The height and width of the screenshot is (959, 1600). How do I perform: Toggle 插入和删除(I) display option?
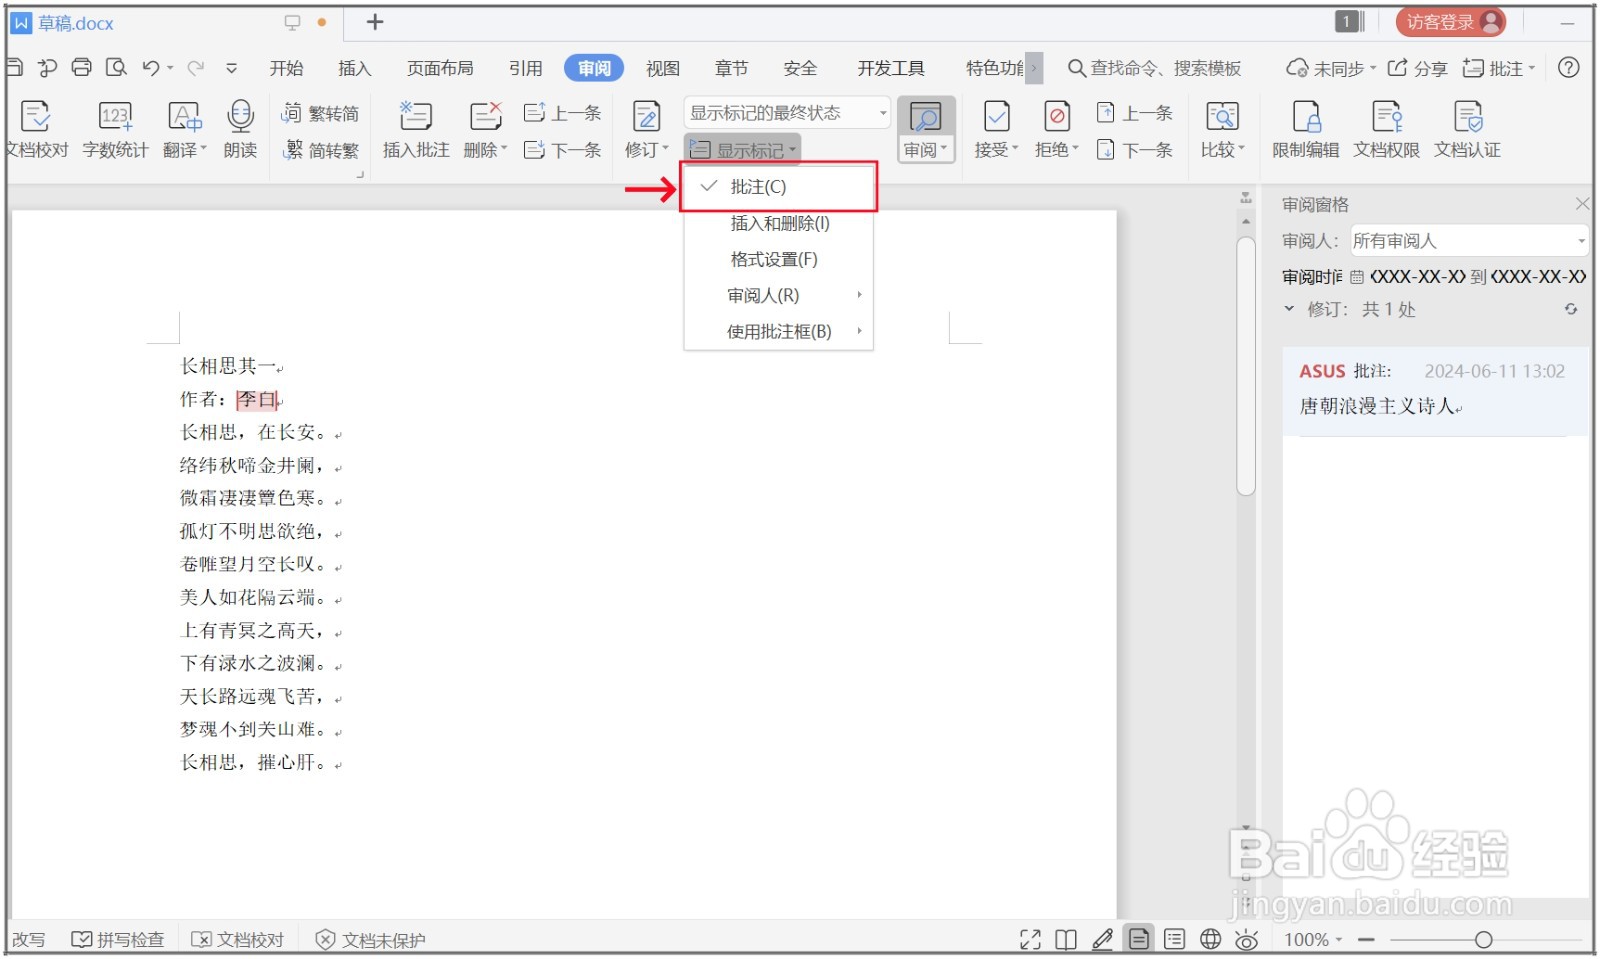pyautogui.click(x=778, y=223)
